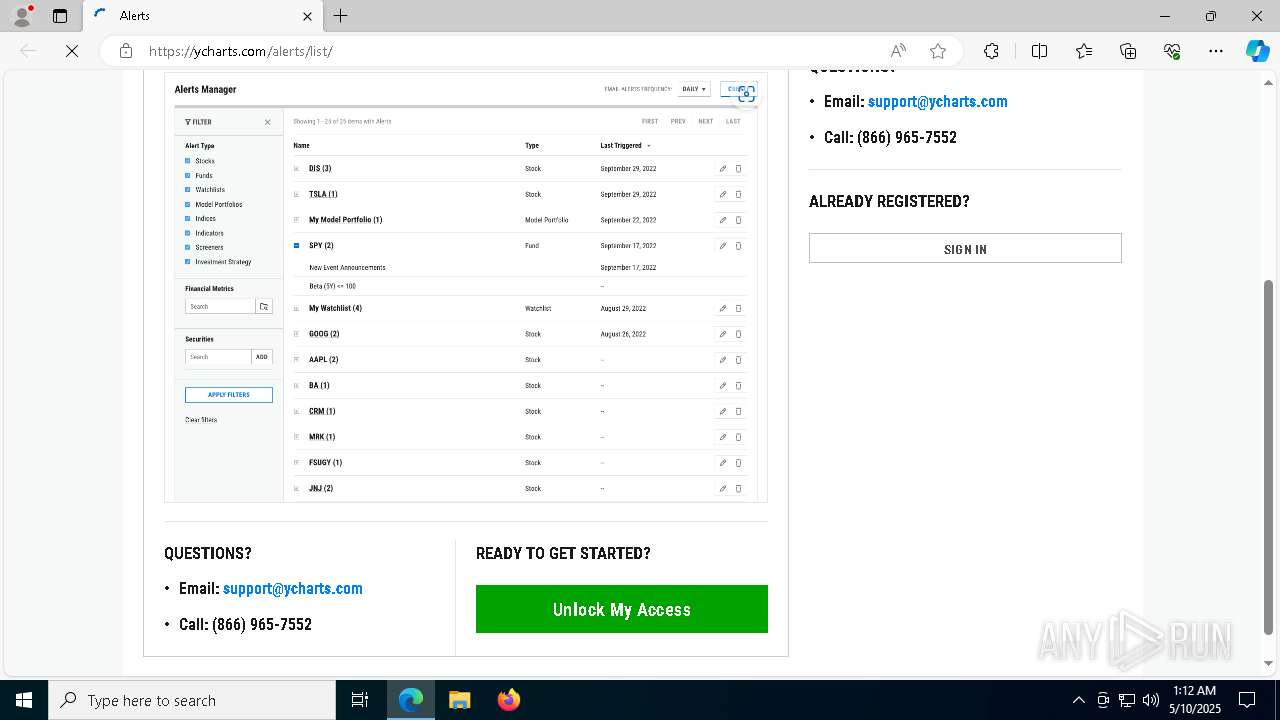The width and height of the screenshot is (1280, 720).
Task: Open Task View on taskbar
Action: point(360,700)
